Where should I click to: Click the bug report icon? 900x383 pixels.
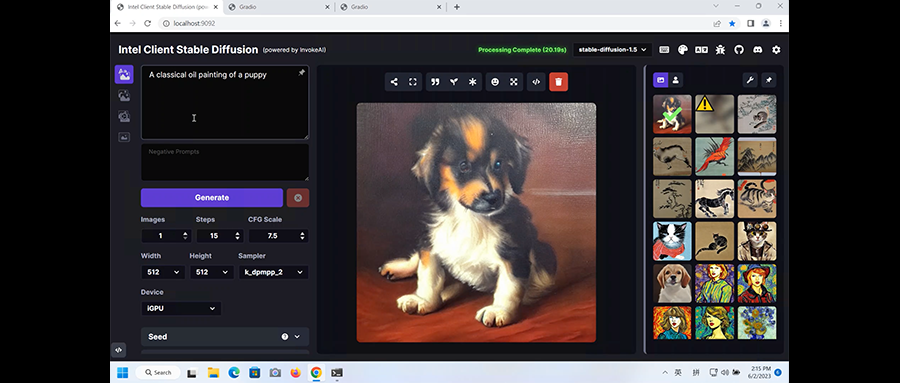pyautogui.click(x=720, y=50)
